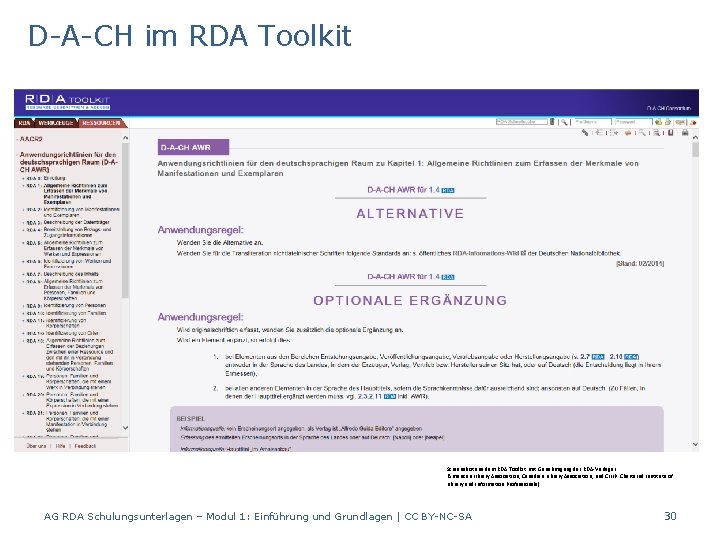Screen dimensions: 720x540
Task: Click the profile name login field
Action: pos(593,122)
